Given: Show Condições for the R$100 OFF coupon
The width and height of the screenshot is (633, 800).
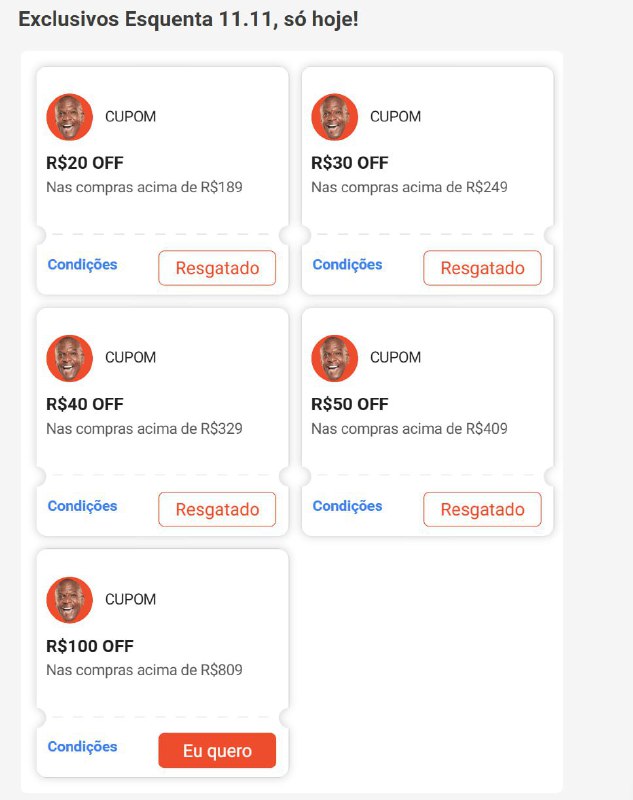Looking at the screenshot, I should coord(82,747).
